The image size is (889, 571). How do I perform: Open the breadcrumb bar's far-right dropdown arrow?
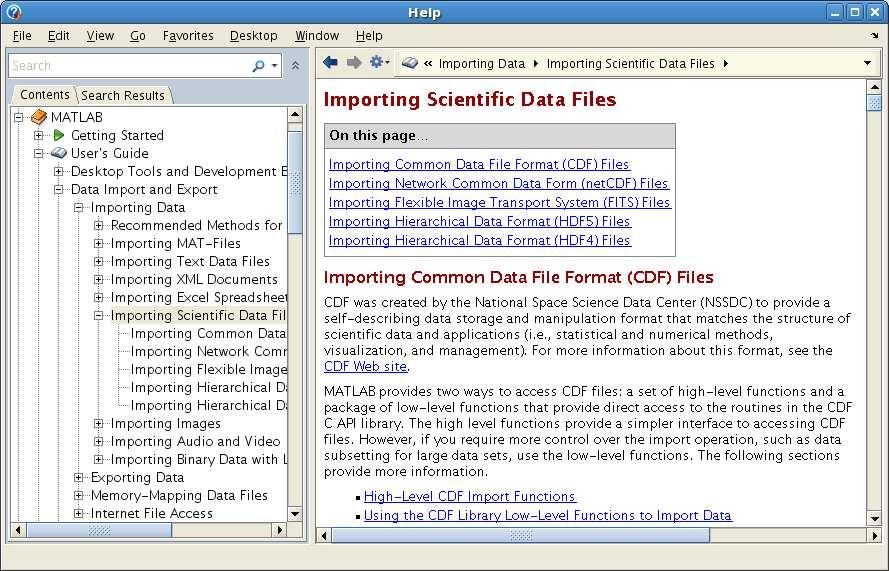[x=867, y=63]
